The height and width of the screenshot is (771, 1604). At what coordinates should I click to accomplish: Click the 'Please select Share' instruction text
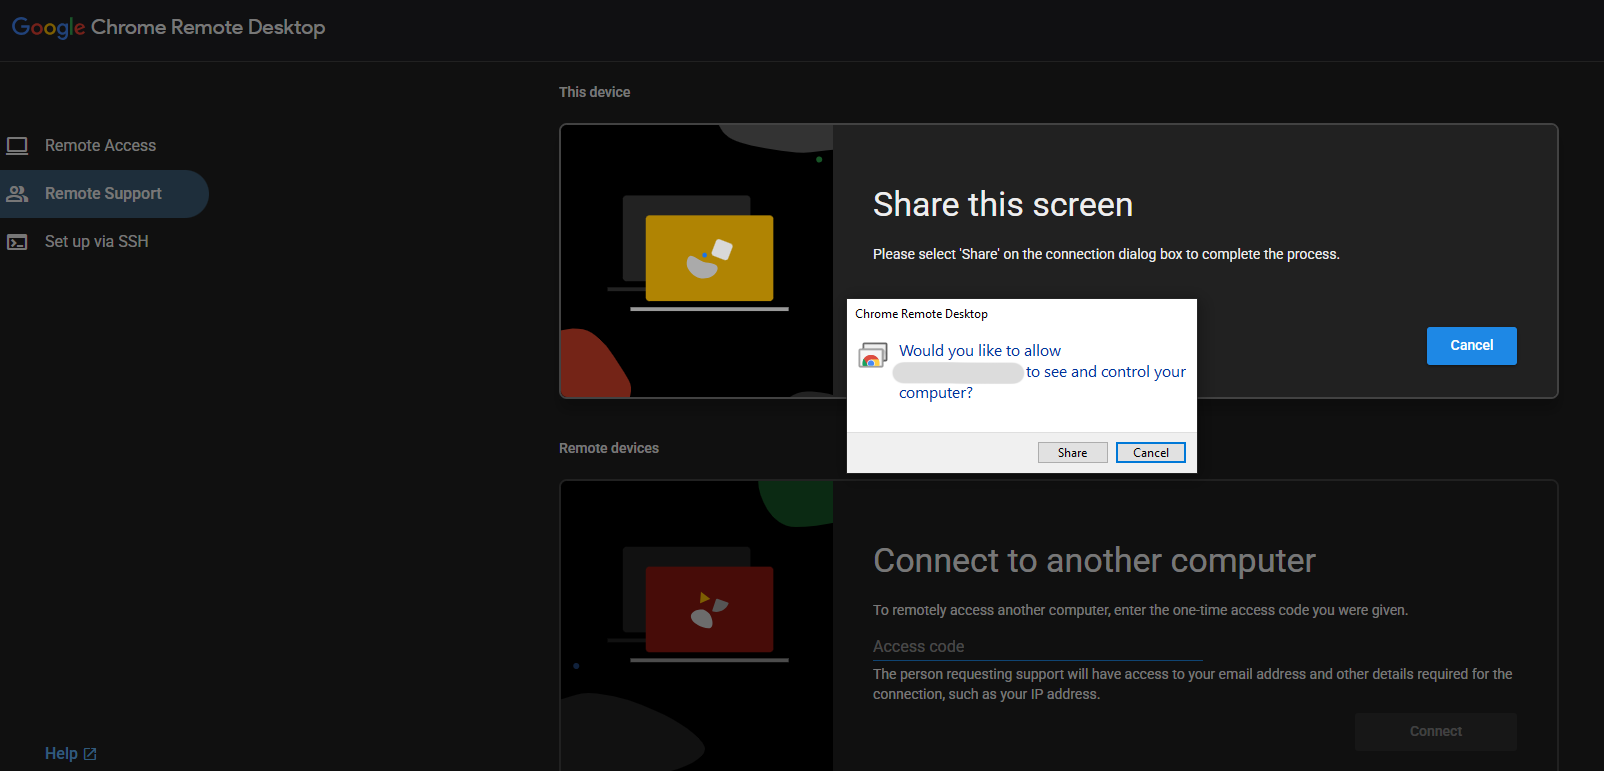click(x=1106, y=254)
